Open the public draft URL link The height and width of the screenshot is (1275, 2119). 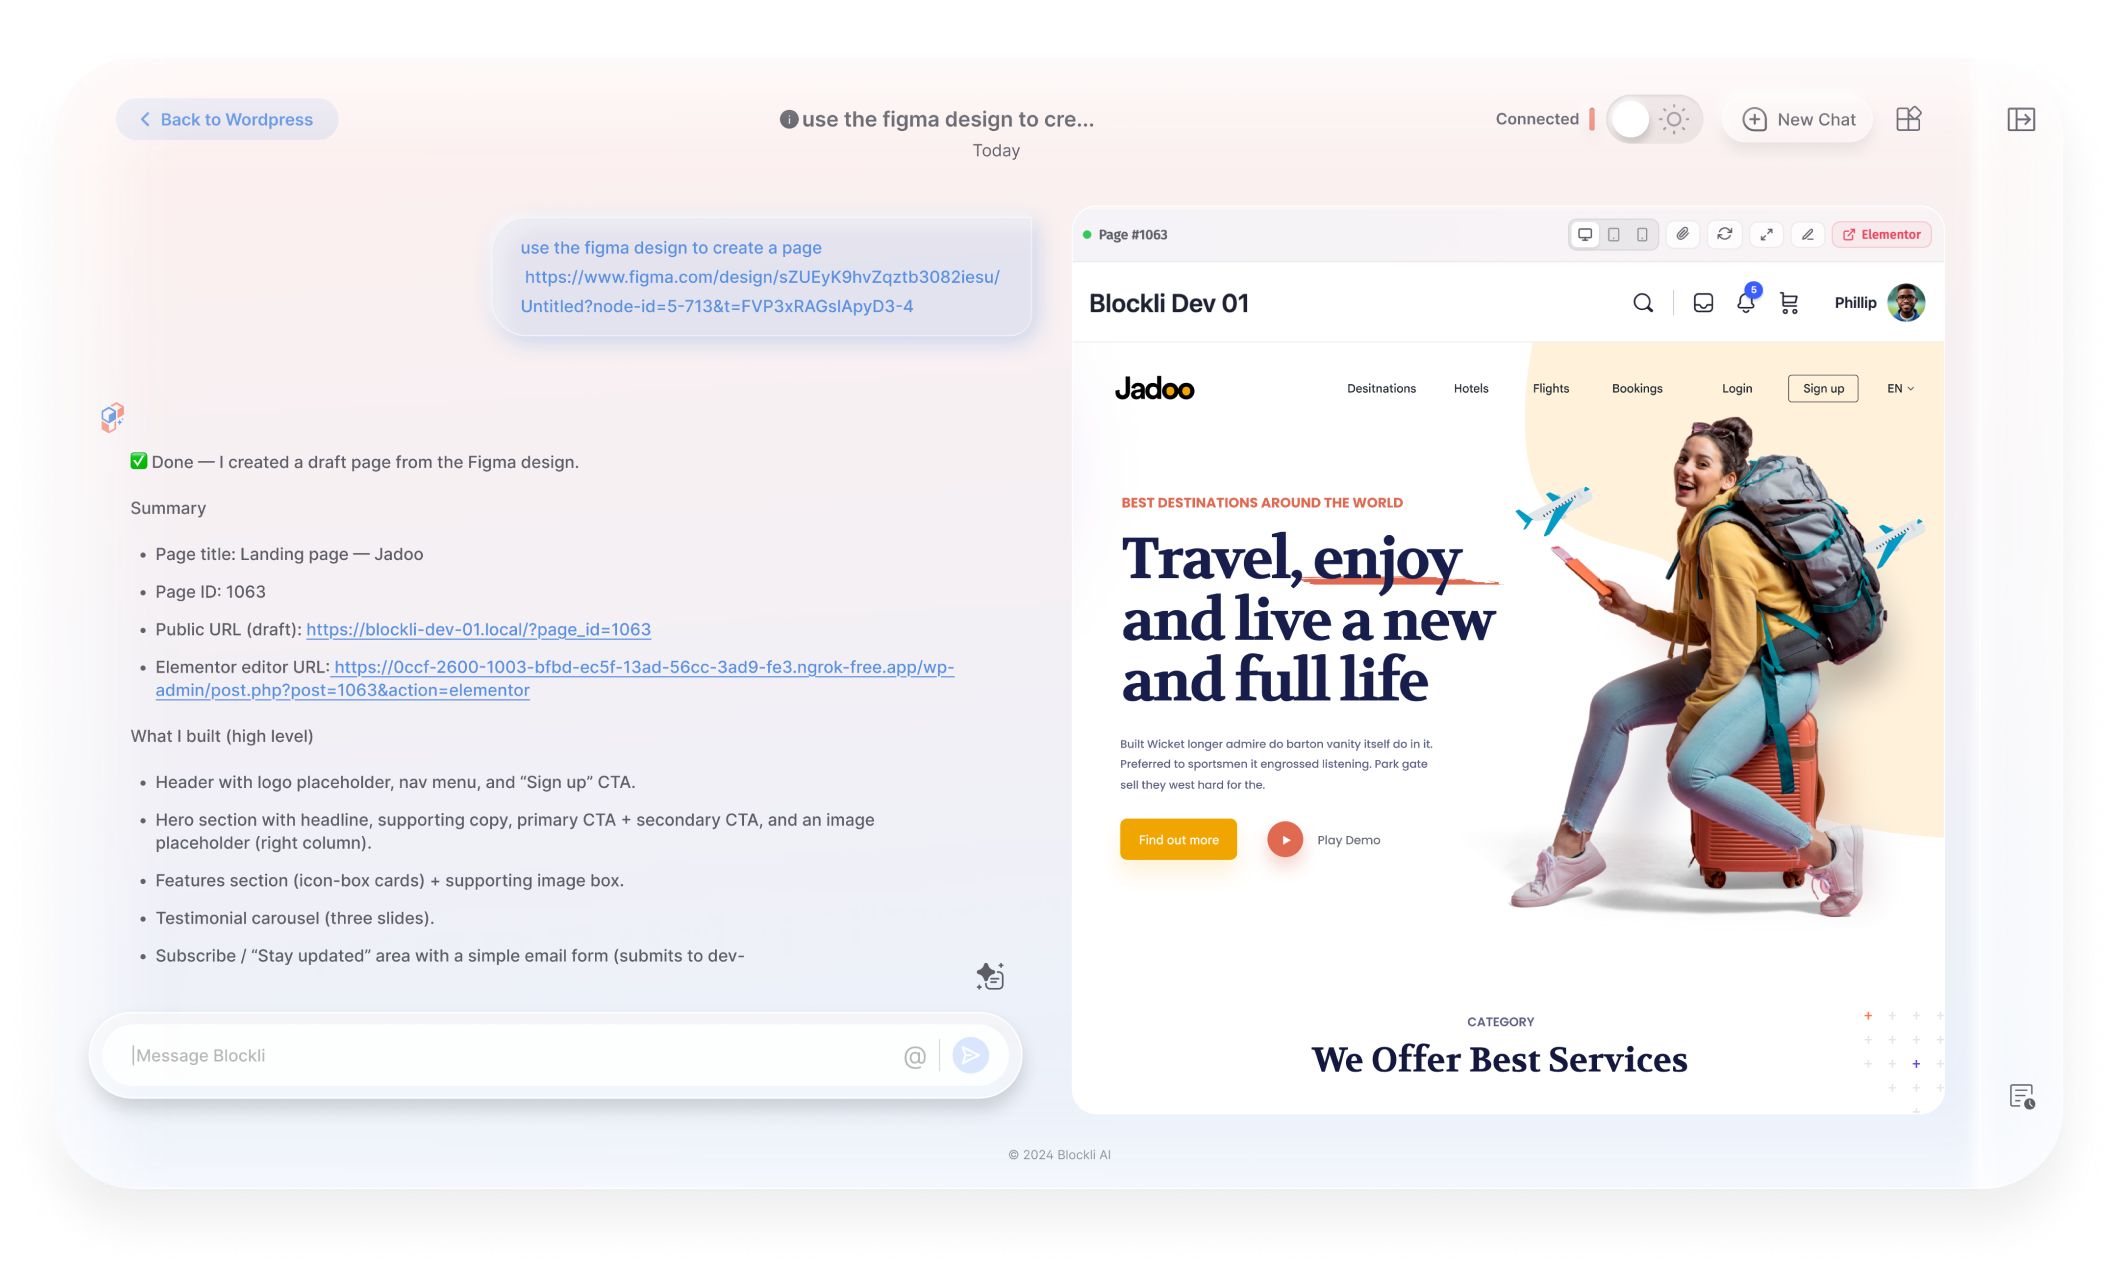coord(478,630)
